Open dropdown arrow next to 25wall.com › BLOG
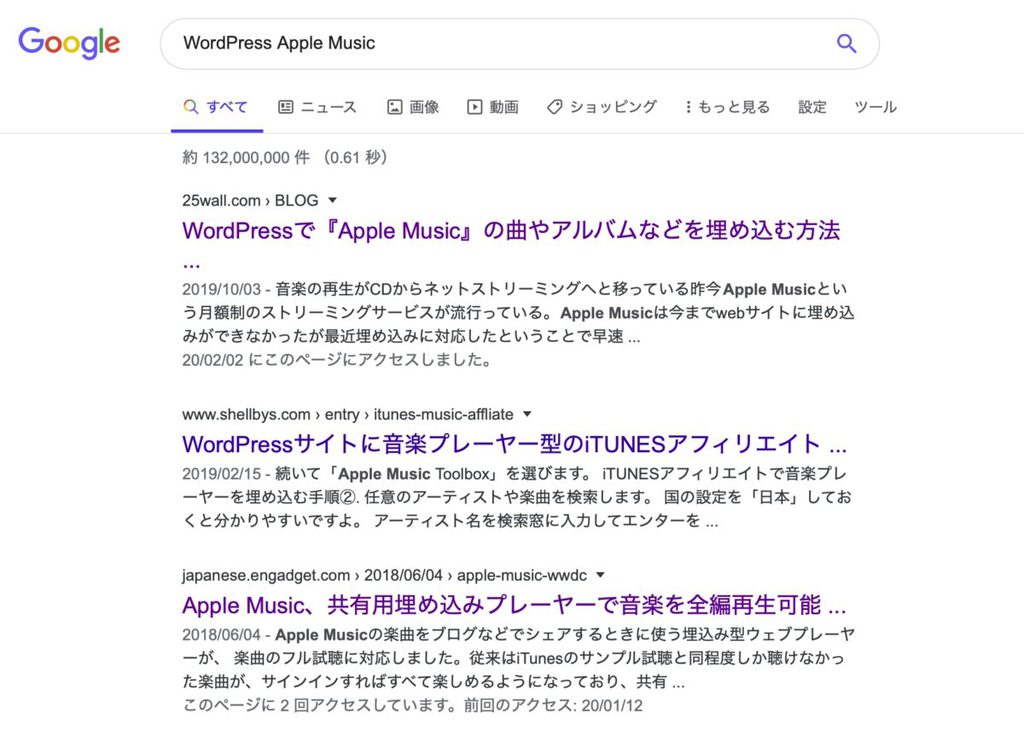 [332, 200]
